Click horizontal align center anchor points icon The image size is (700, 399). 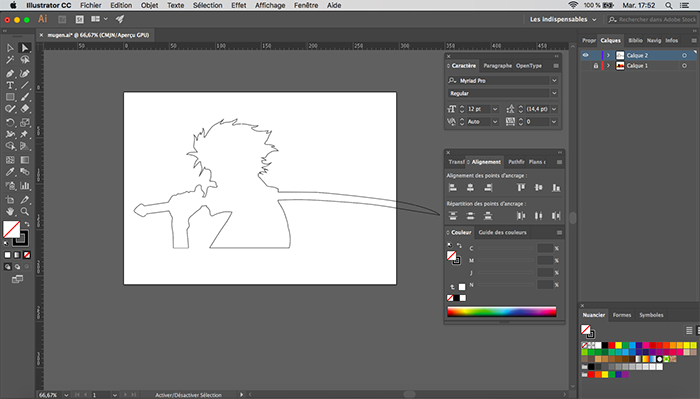470,188
